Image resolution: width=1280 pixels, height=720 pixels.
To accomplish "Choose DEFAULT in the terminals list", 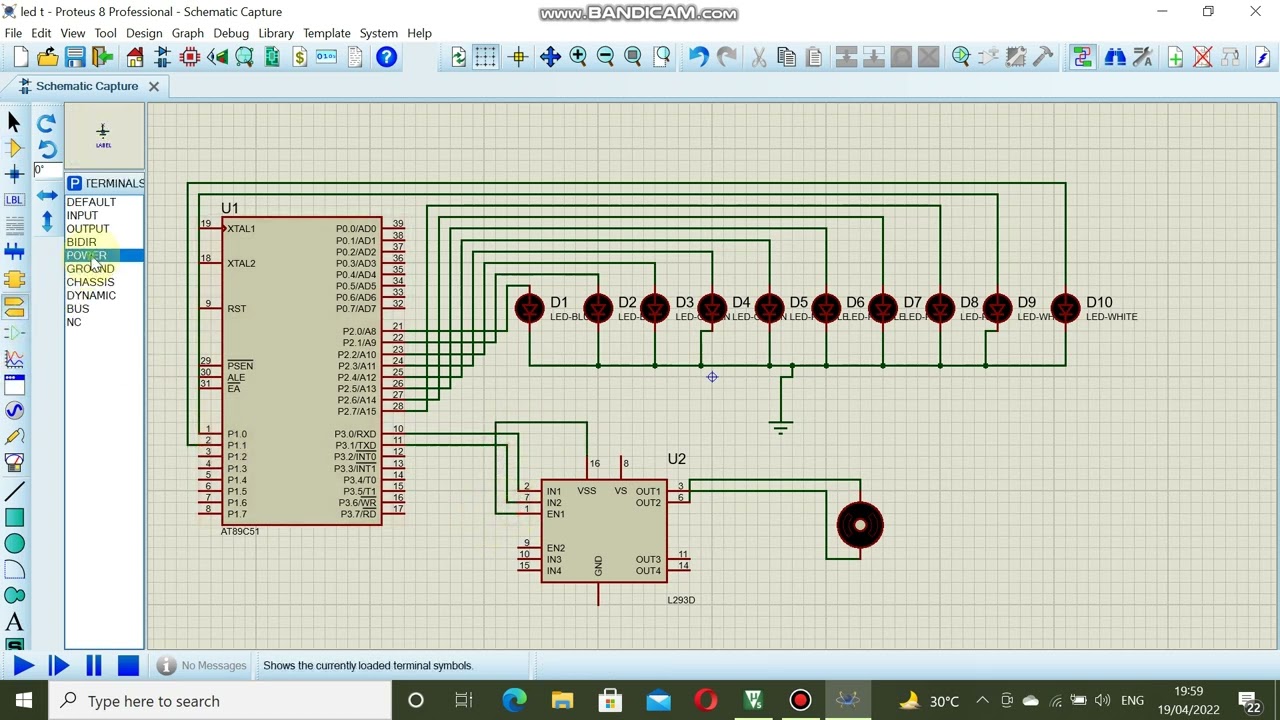I will (91, 202).
